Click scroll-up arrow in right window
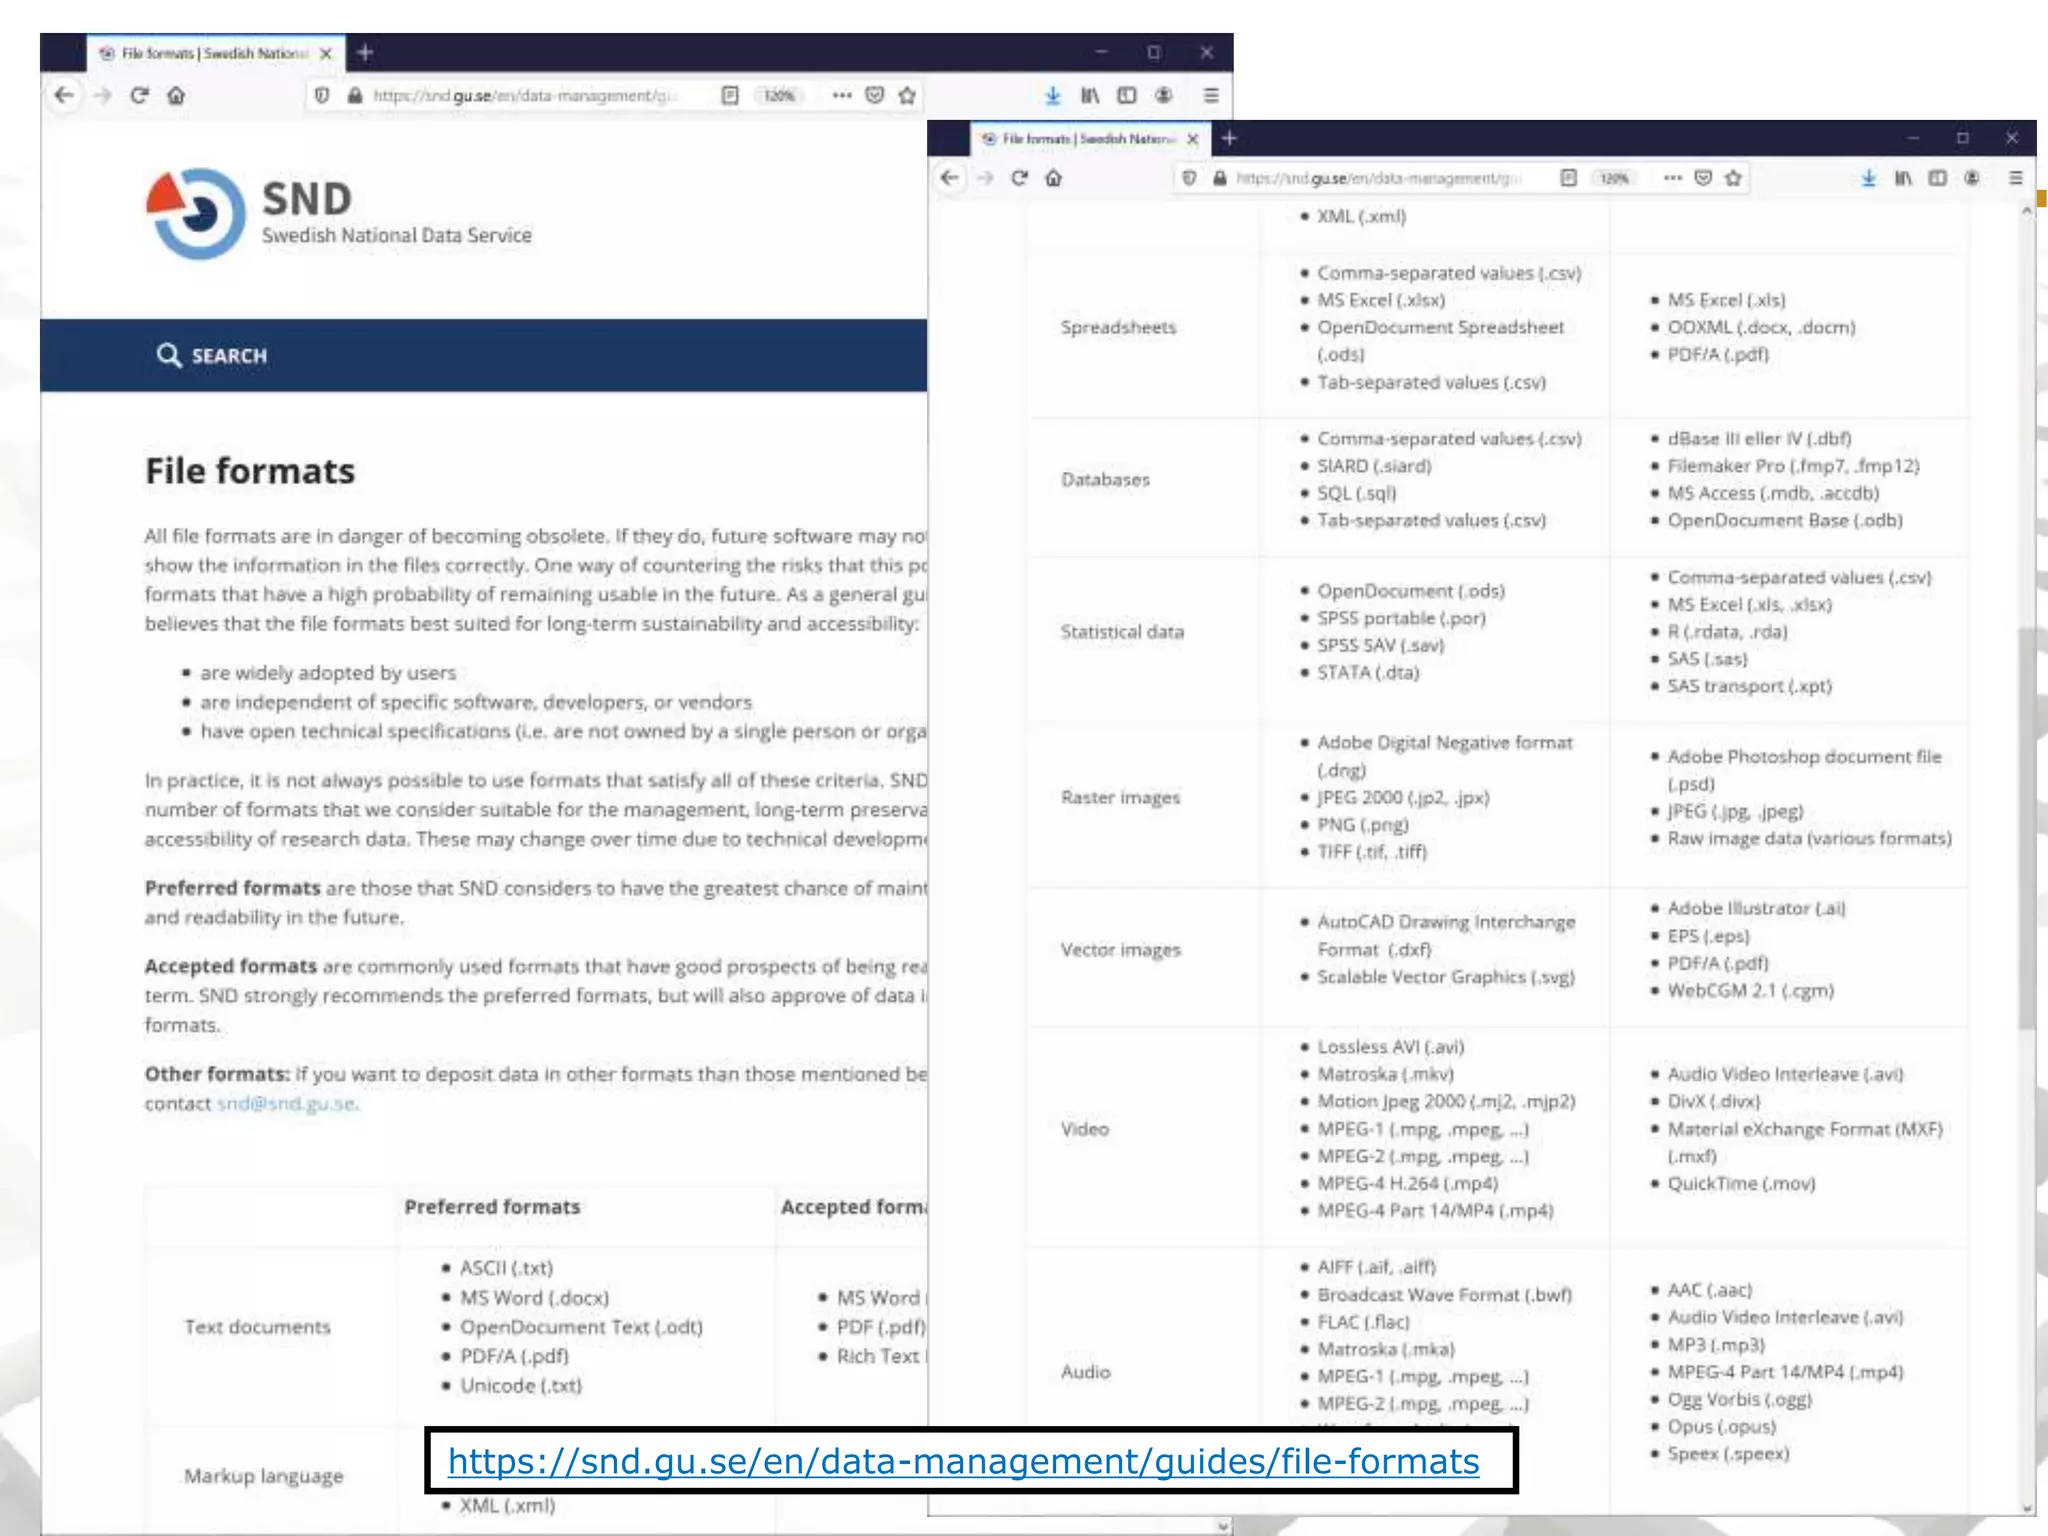2048x1536 pixels. (x=2027, y=211)
